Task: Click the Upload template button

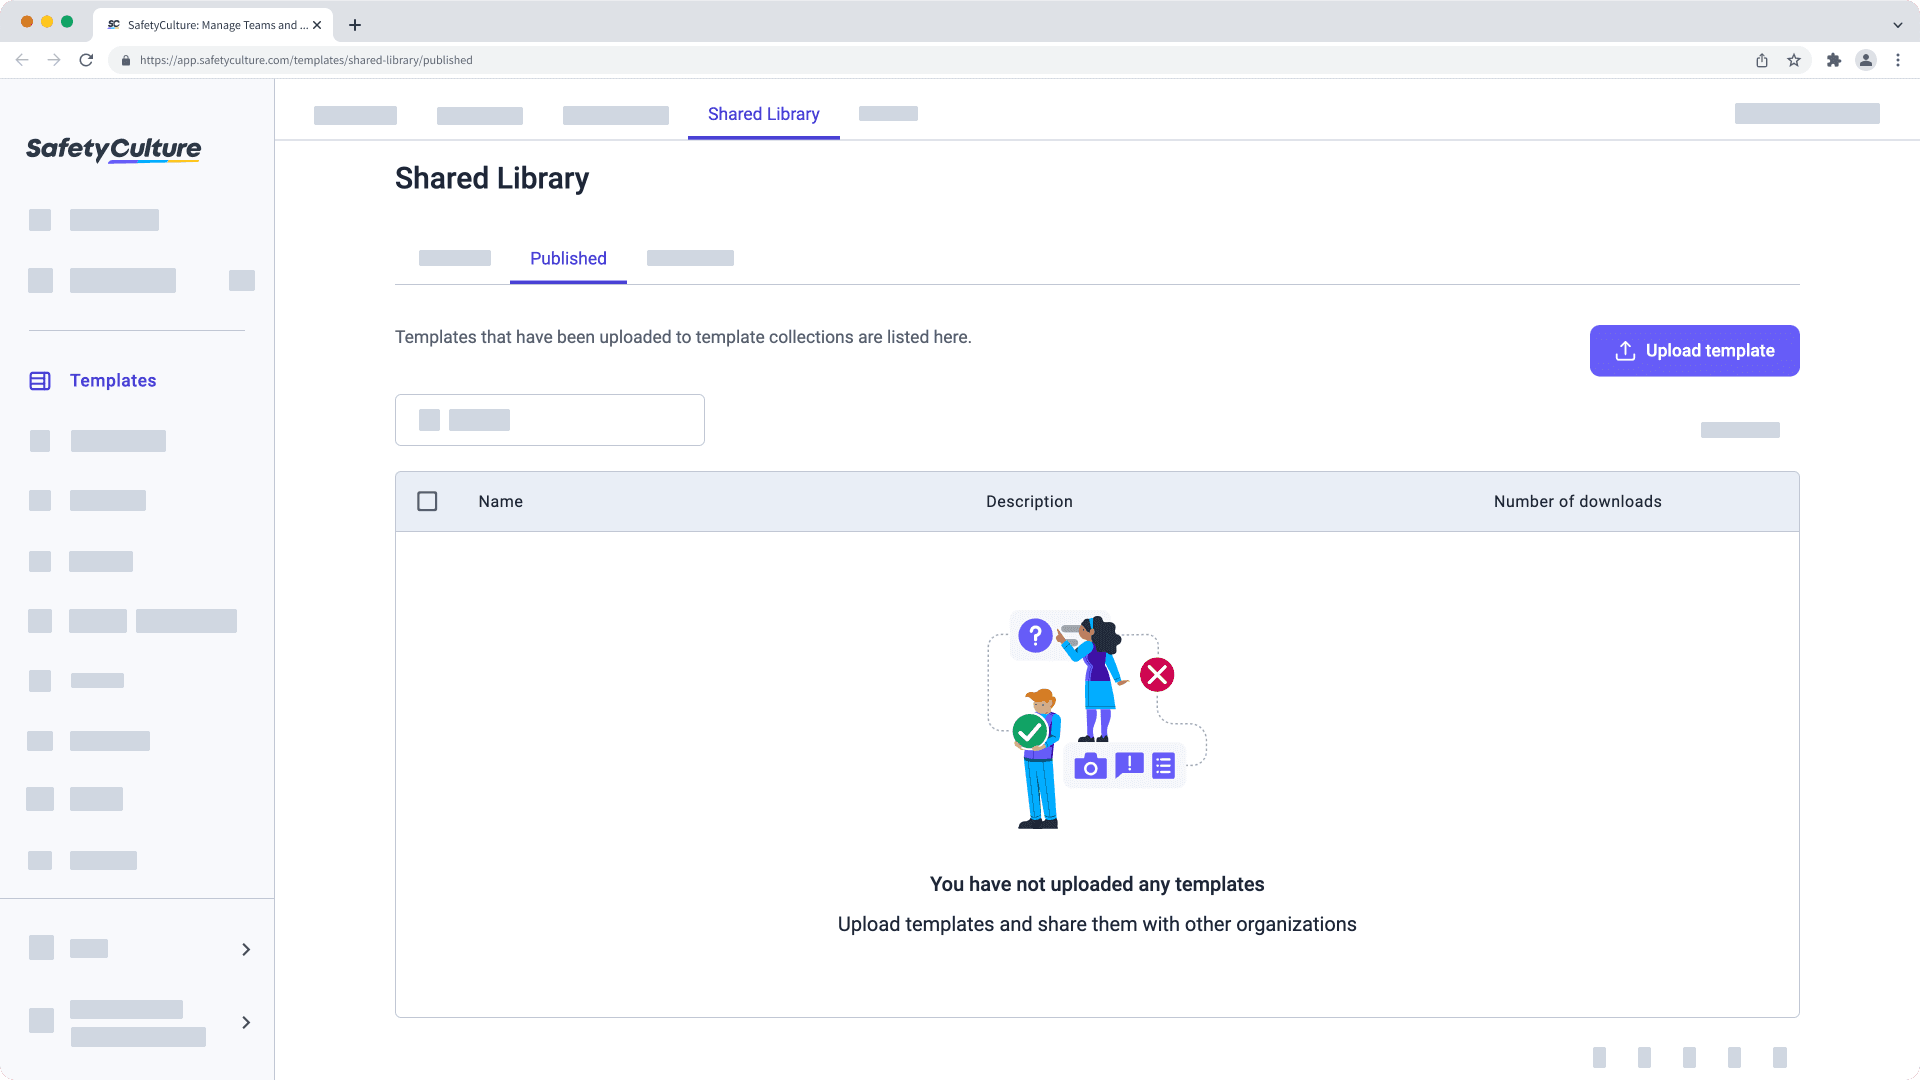Action: point(1694,351)
